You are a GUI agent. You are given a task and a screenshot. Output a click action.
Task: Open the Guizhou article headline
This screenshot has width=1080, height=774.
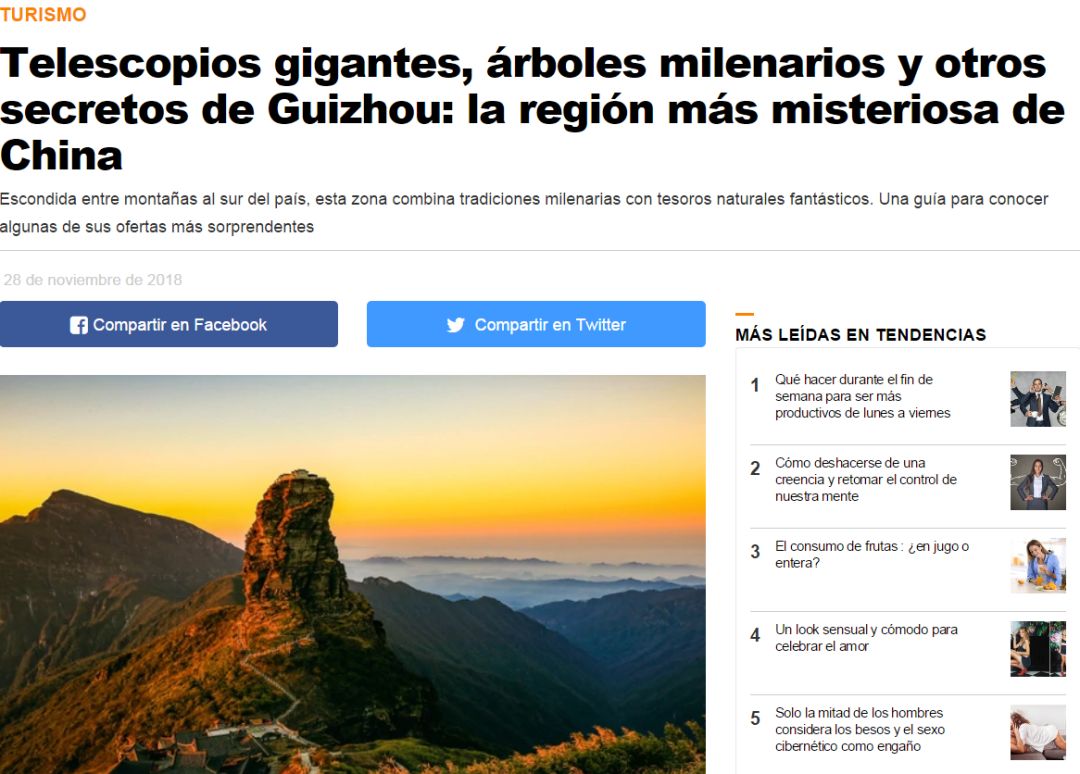click(533, 109)
